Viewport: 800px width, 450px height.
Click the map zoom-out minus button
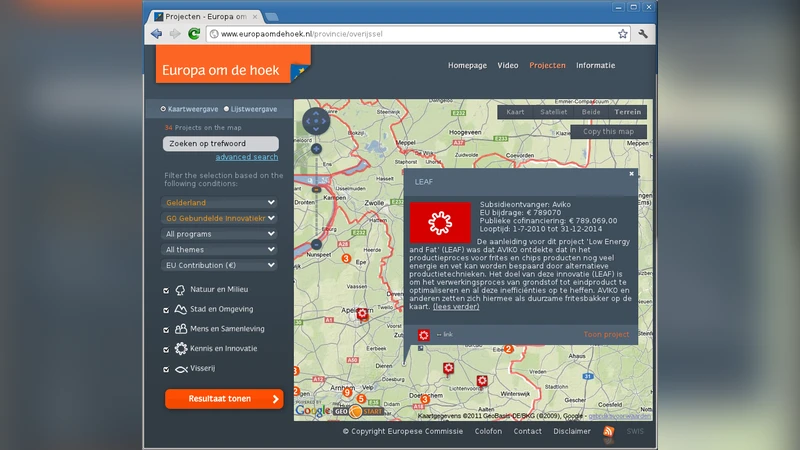(x=316, y=244)
